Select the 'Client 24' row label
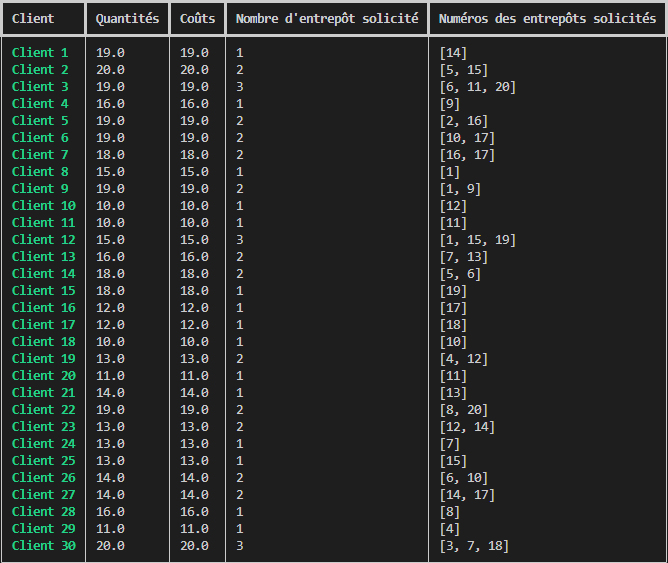The image size is (668, 563). click(43, 444)
